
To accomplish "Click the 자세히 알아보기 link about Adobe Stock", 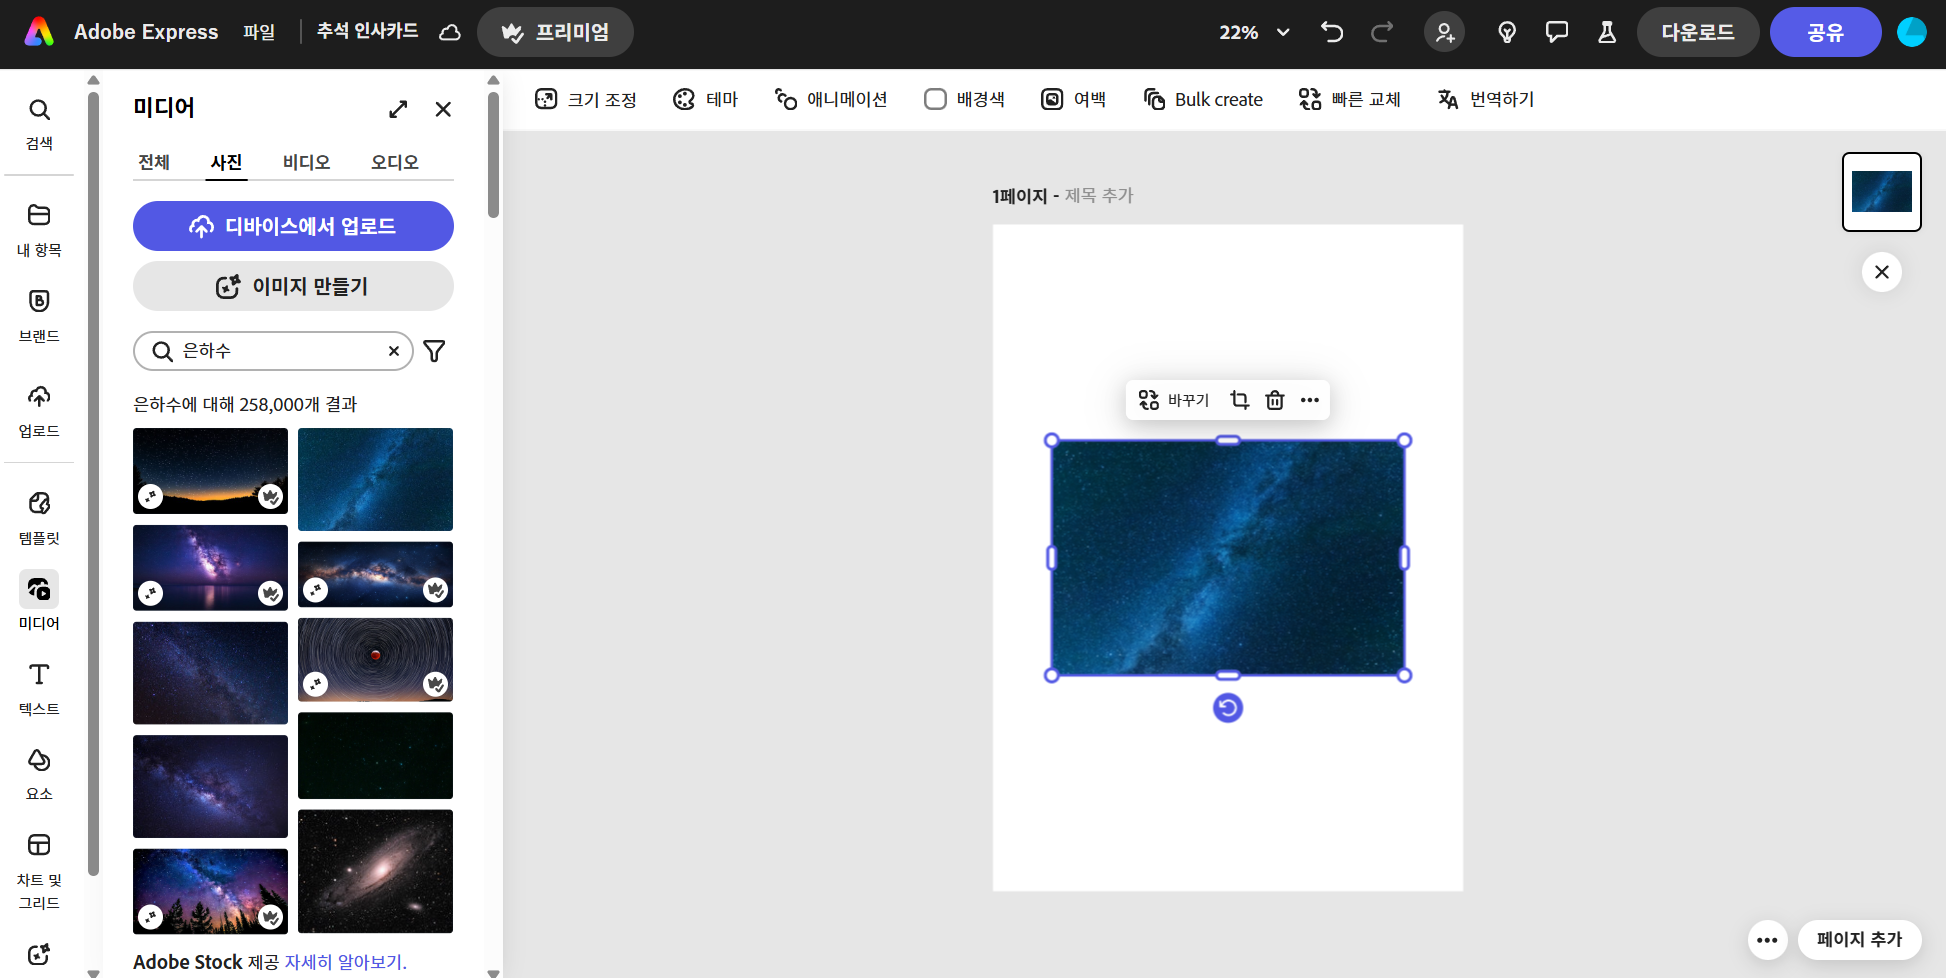I will click(x=346, y=961).
